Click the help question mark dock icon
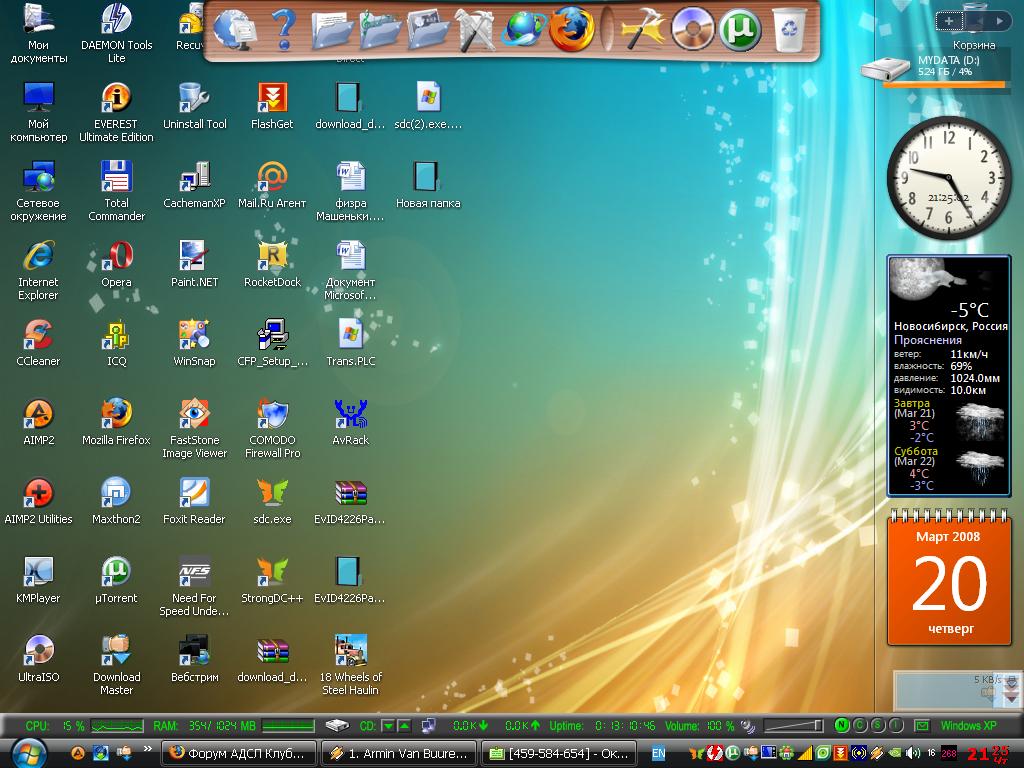This screenshot has width=1024, height=768. click(x=284, y=29)
